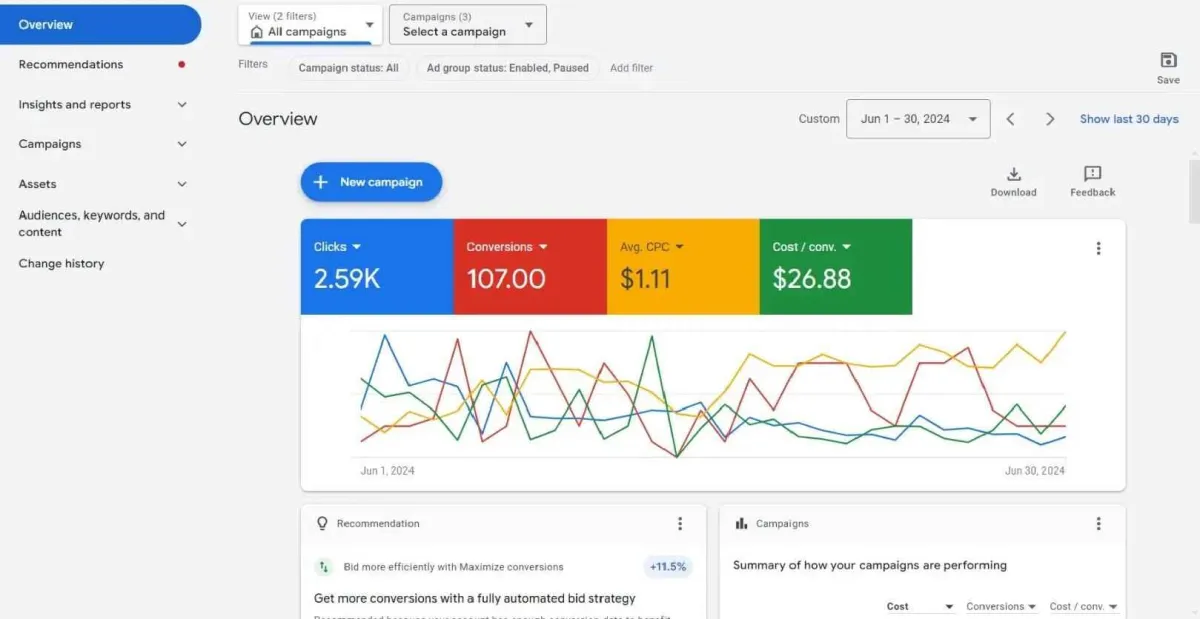
Task: Open metrics scorecard three-dot menu
Action: (x=1098, y=249)
